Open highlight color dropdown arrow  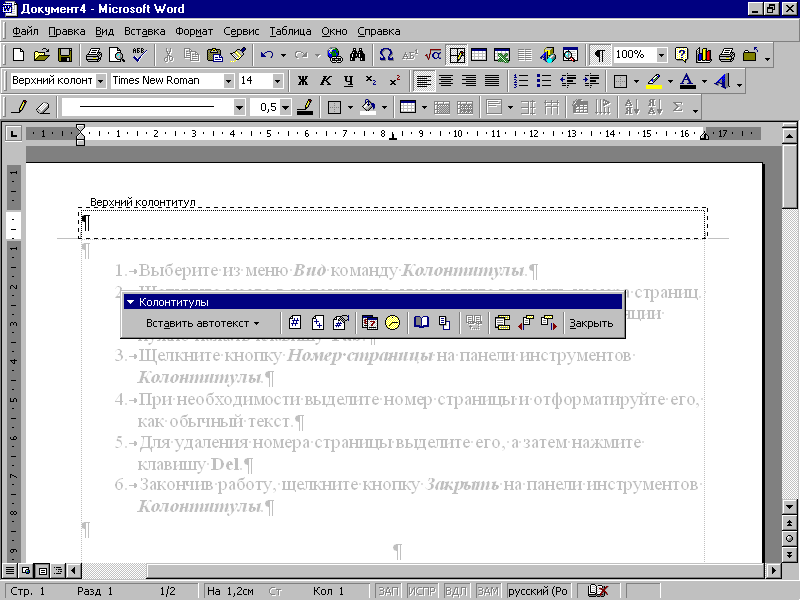670,81
